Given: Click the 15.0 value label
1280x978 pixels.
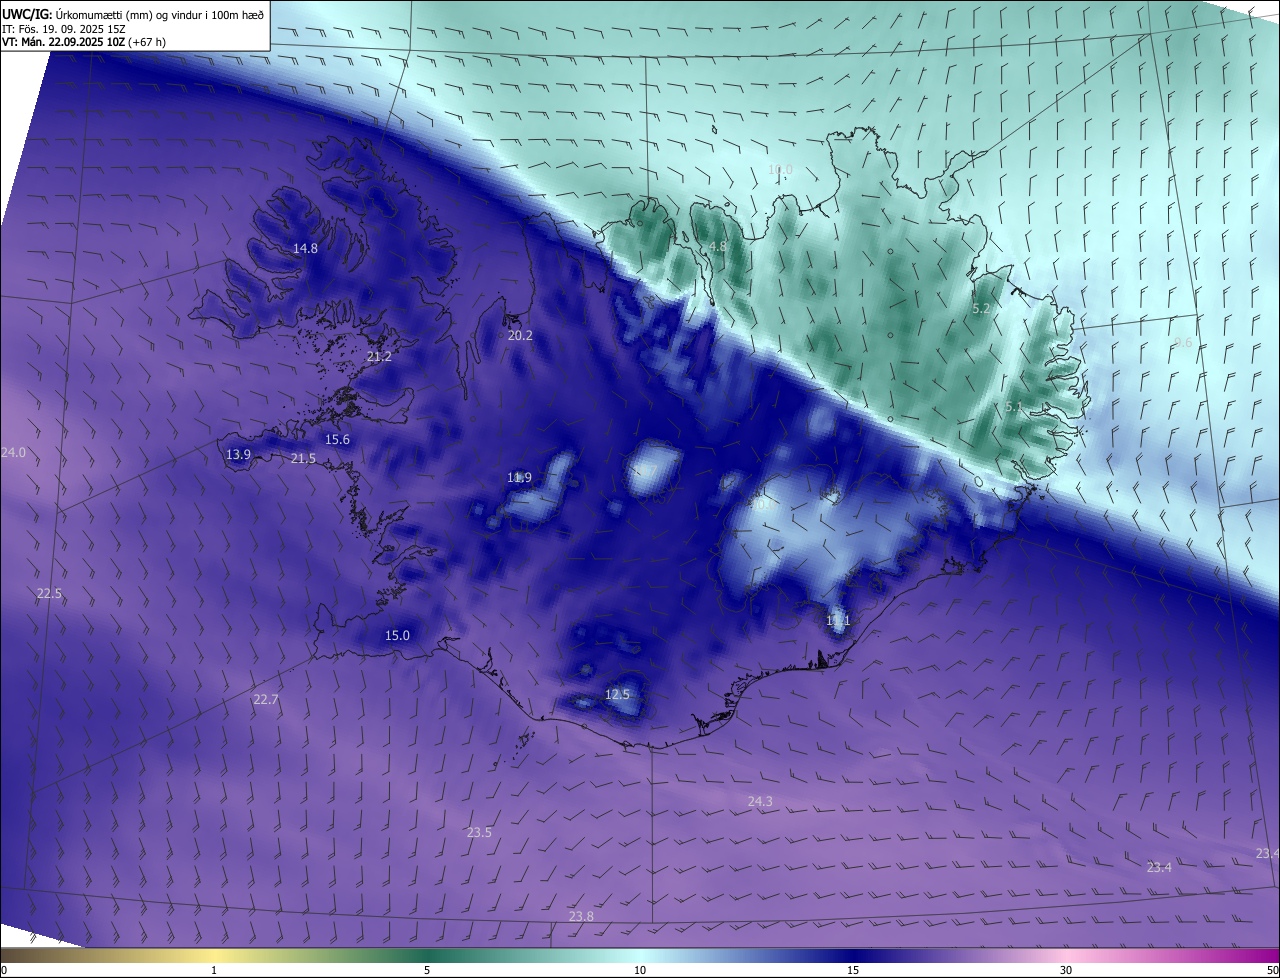Looking at the screenshot, I should point(397,635).
